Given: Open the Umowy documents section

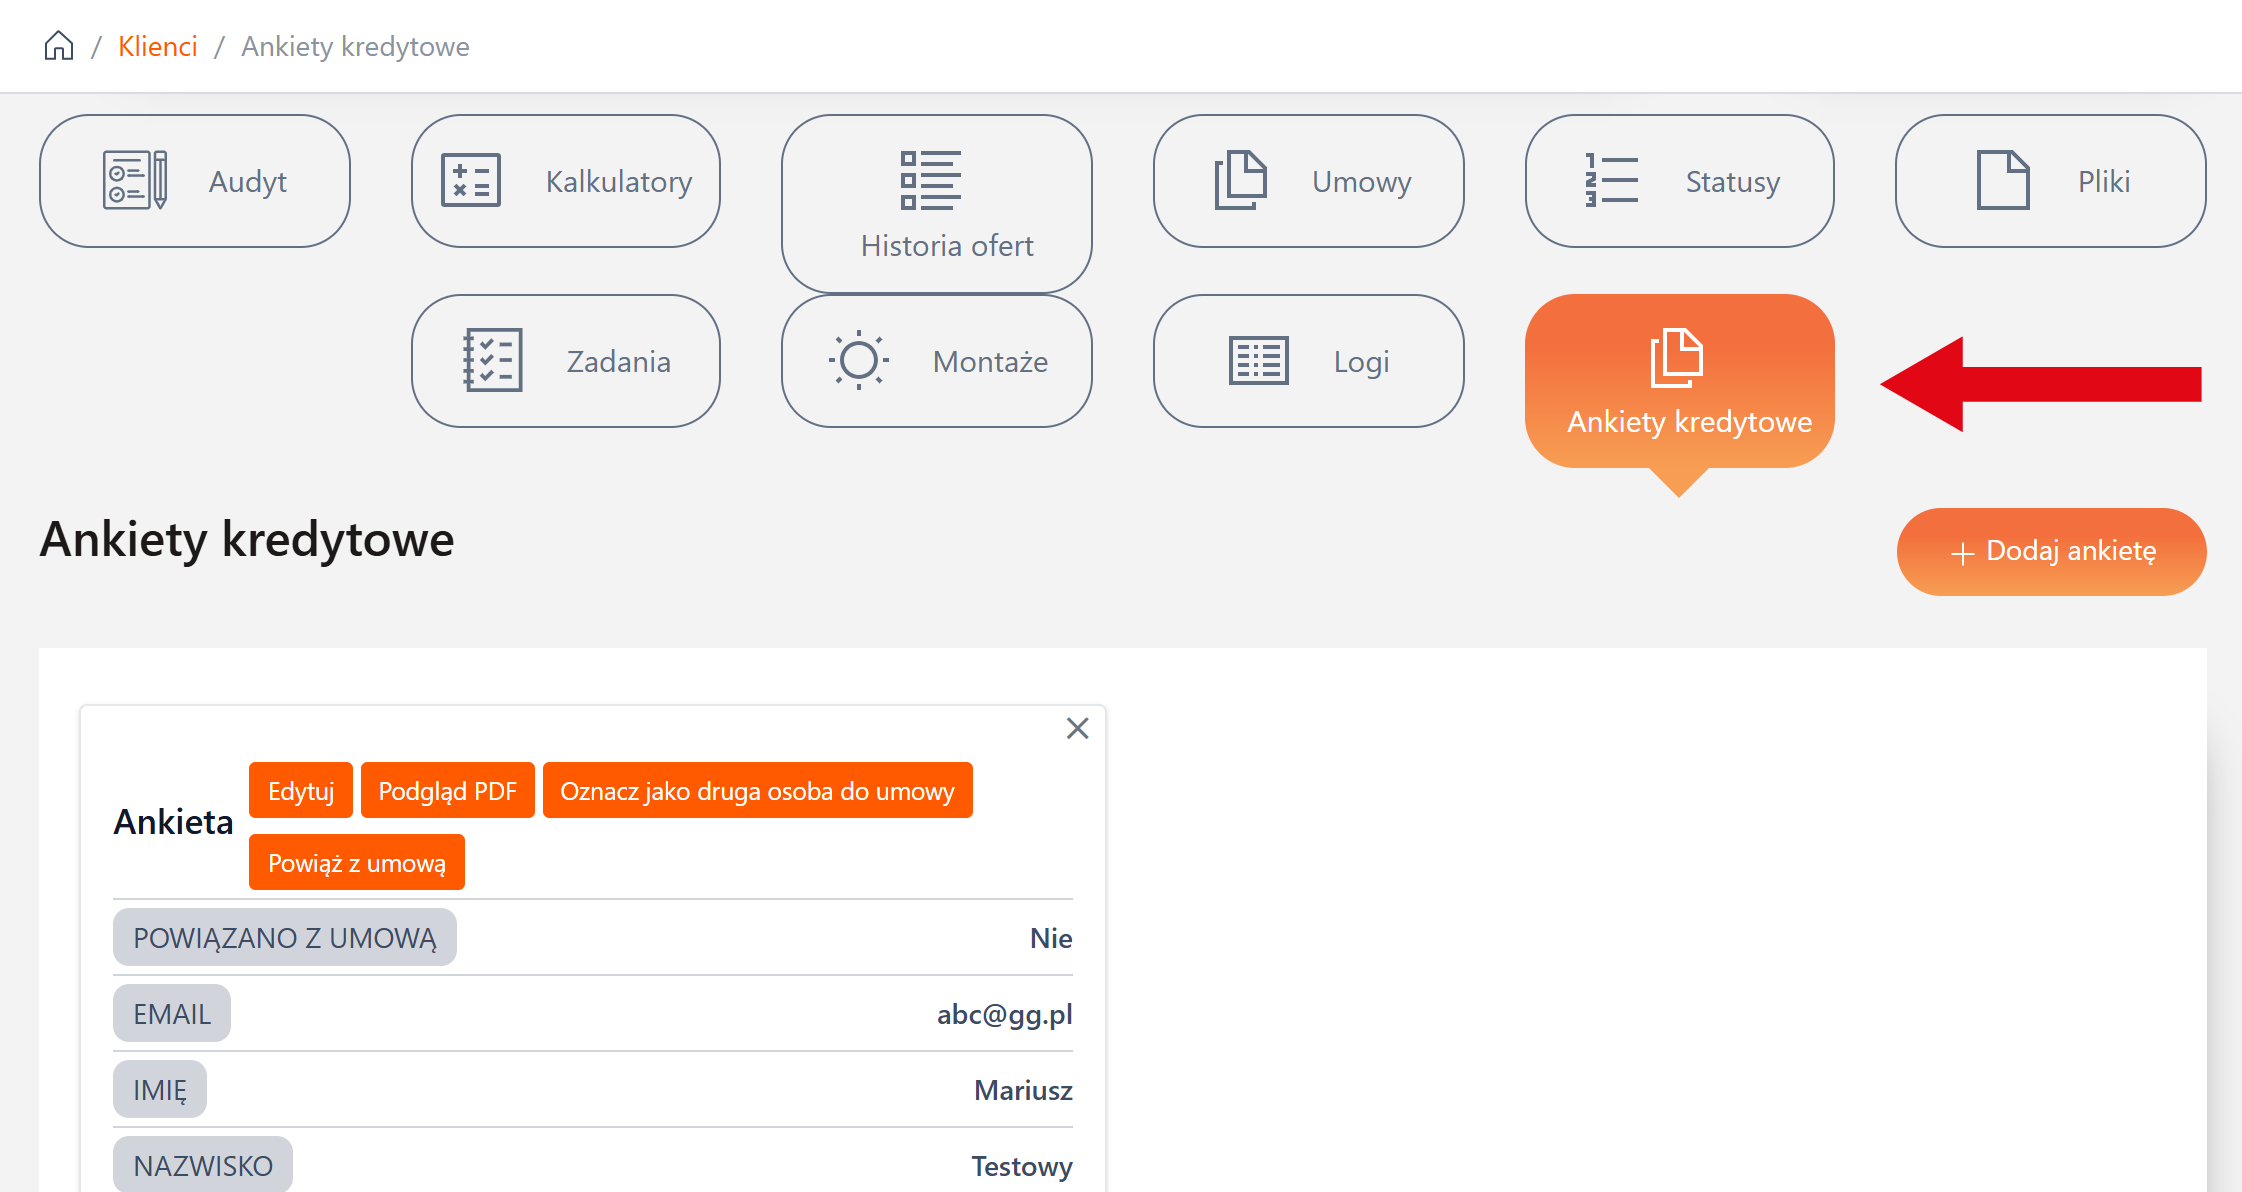Looking at the screenshot, I should tap(1308, 181).
